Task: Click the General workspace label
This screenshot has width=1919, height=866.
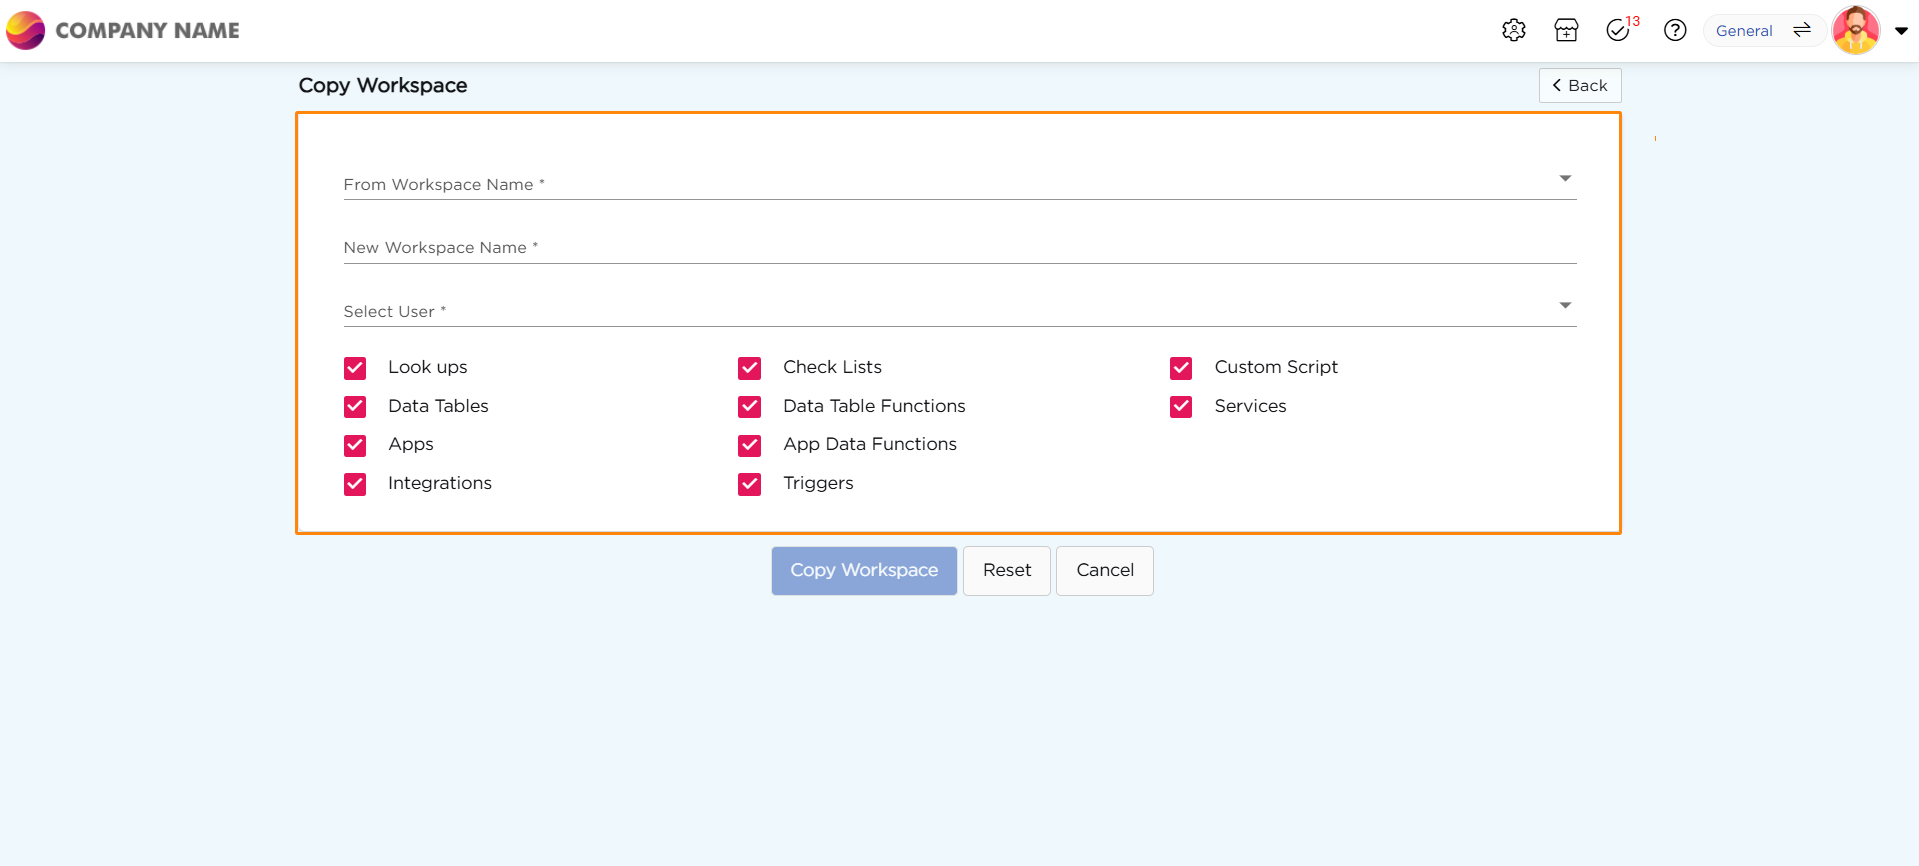Action: [x=1743, y=31]
